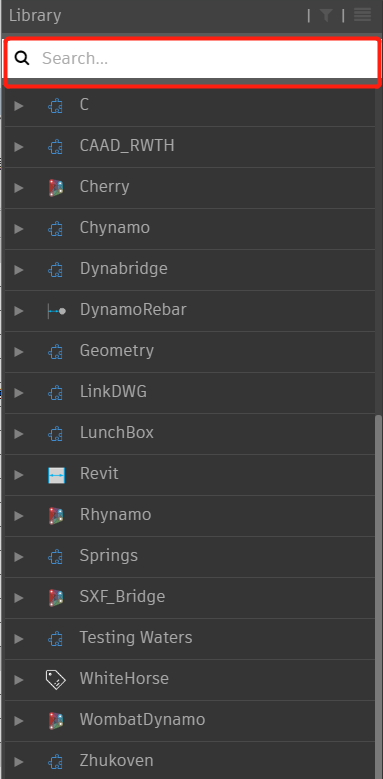Select the Dynabridge library item
The height and width of the screenshot is (779, 383).
point(190,270)
